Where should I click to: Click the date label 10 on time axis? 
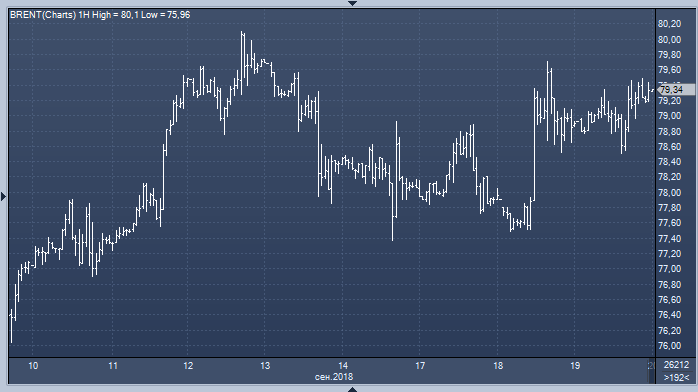33,366
